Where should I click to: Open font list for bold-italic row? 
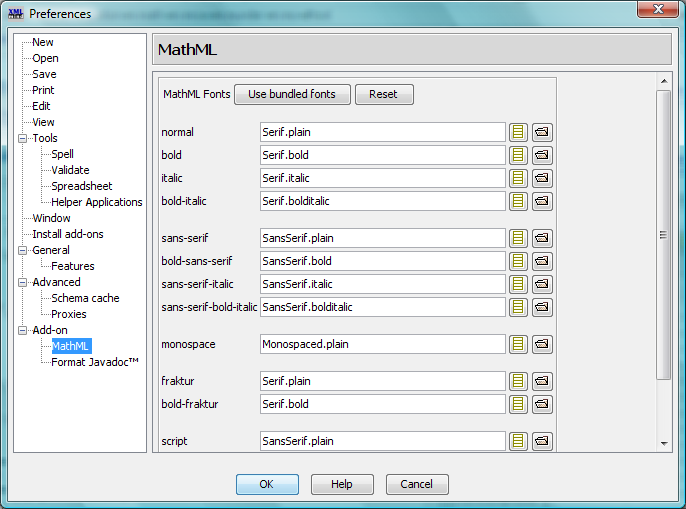pyautogui.click(x=518, y=201)
